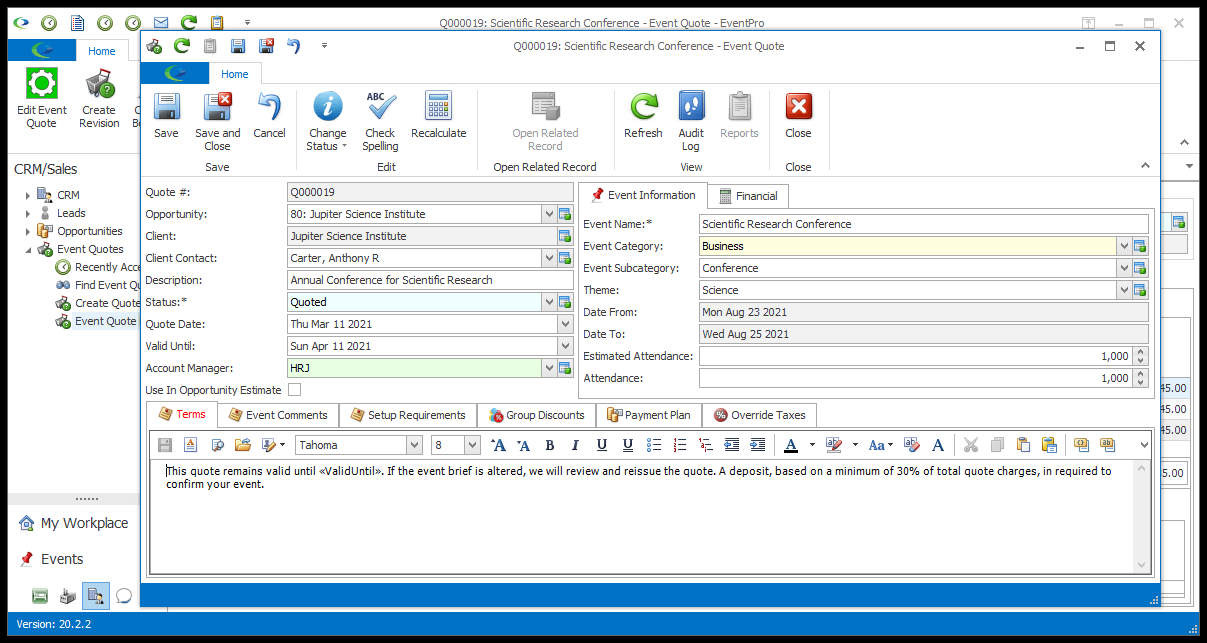Screen dimensions: 1207x643
Task: Click the paste clipboard icon
Action: (x=1023, y=445)
